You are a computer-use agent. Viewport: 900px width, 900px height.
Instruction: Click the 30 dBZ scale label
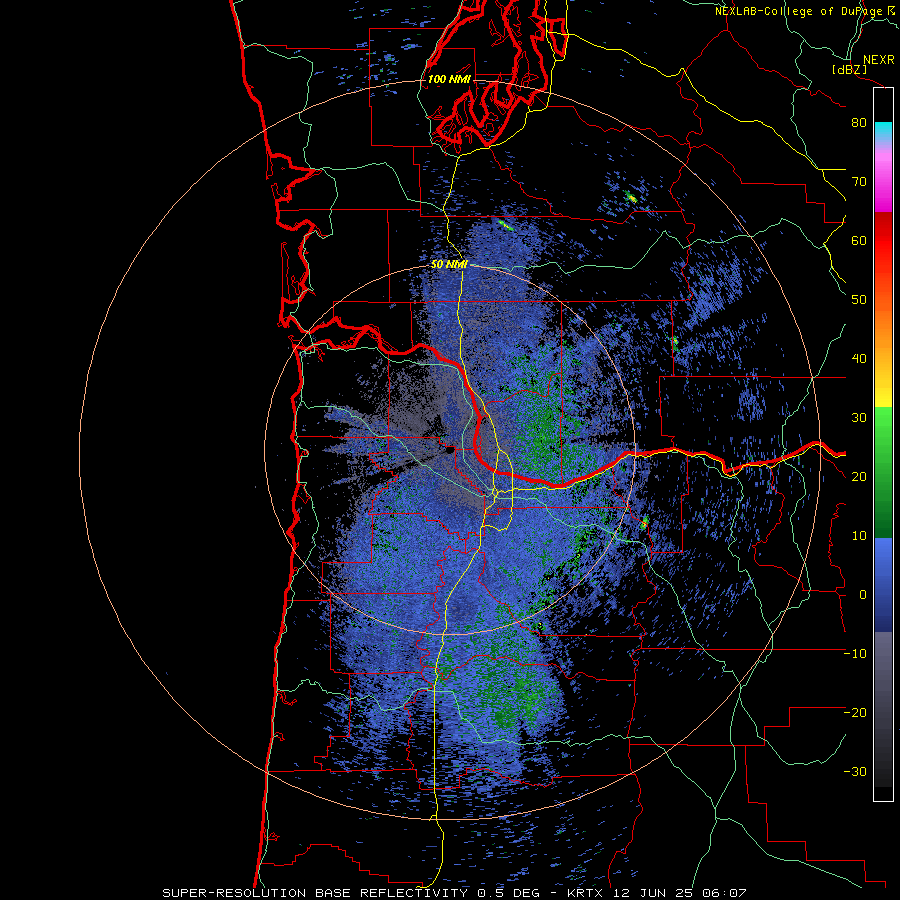tap(859, 418)
